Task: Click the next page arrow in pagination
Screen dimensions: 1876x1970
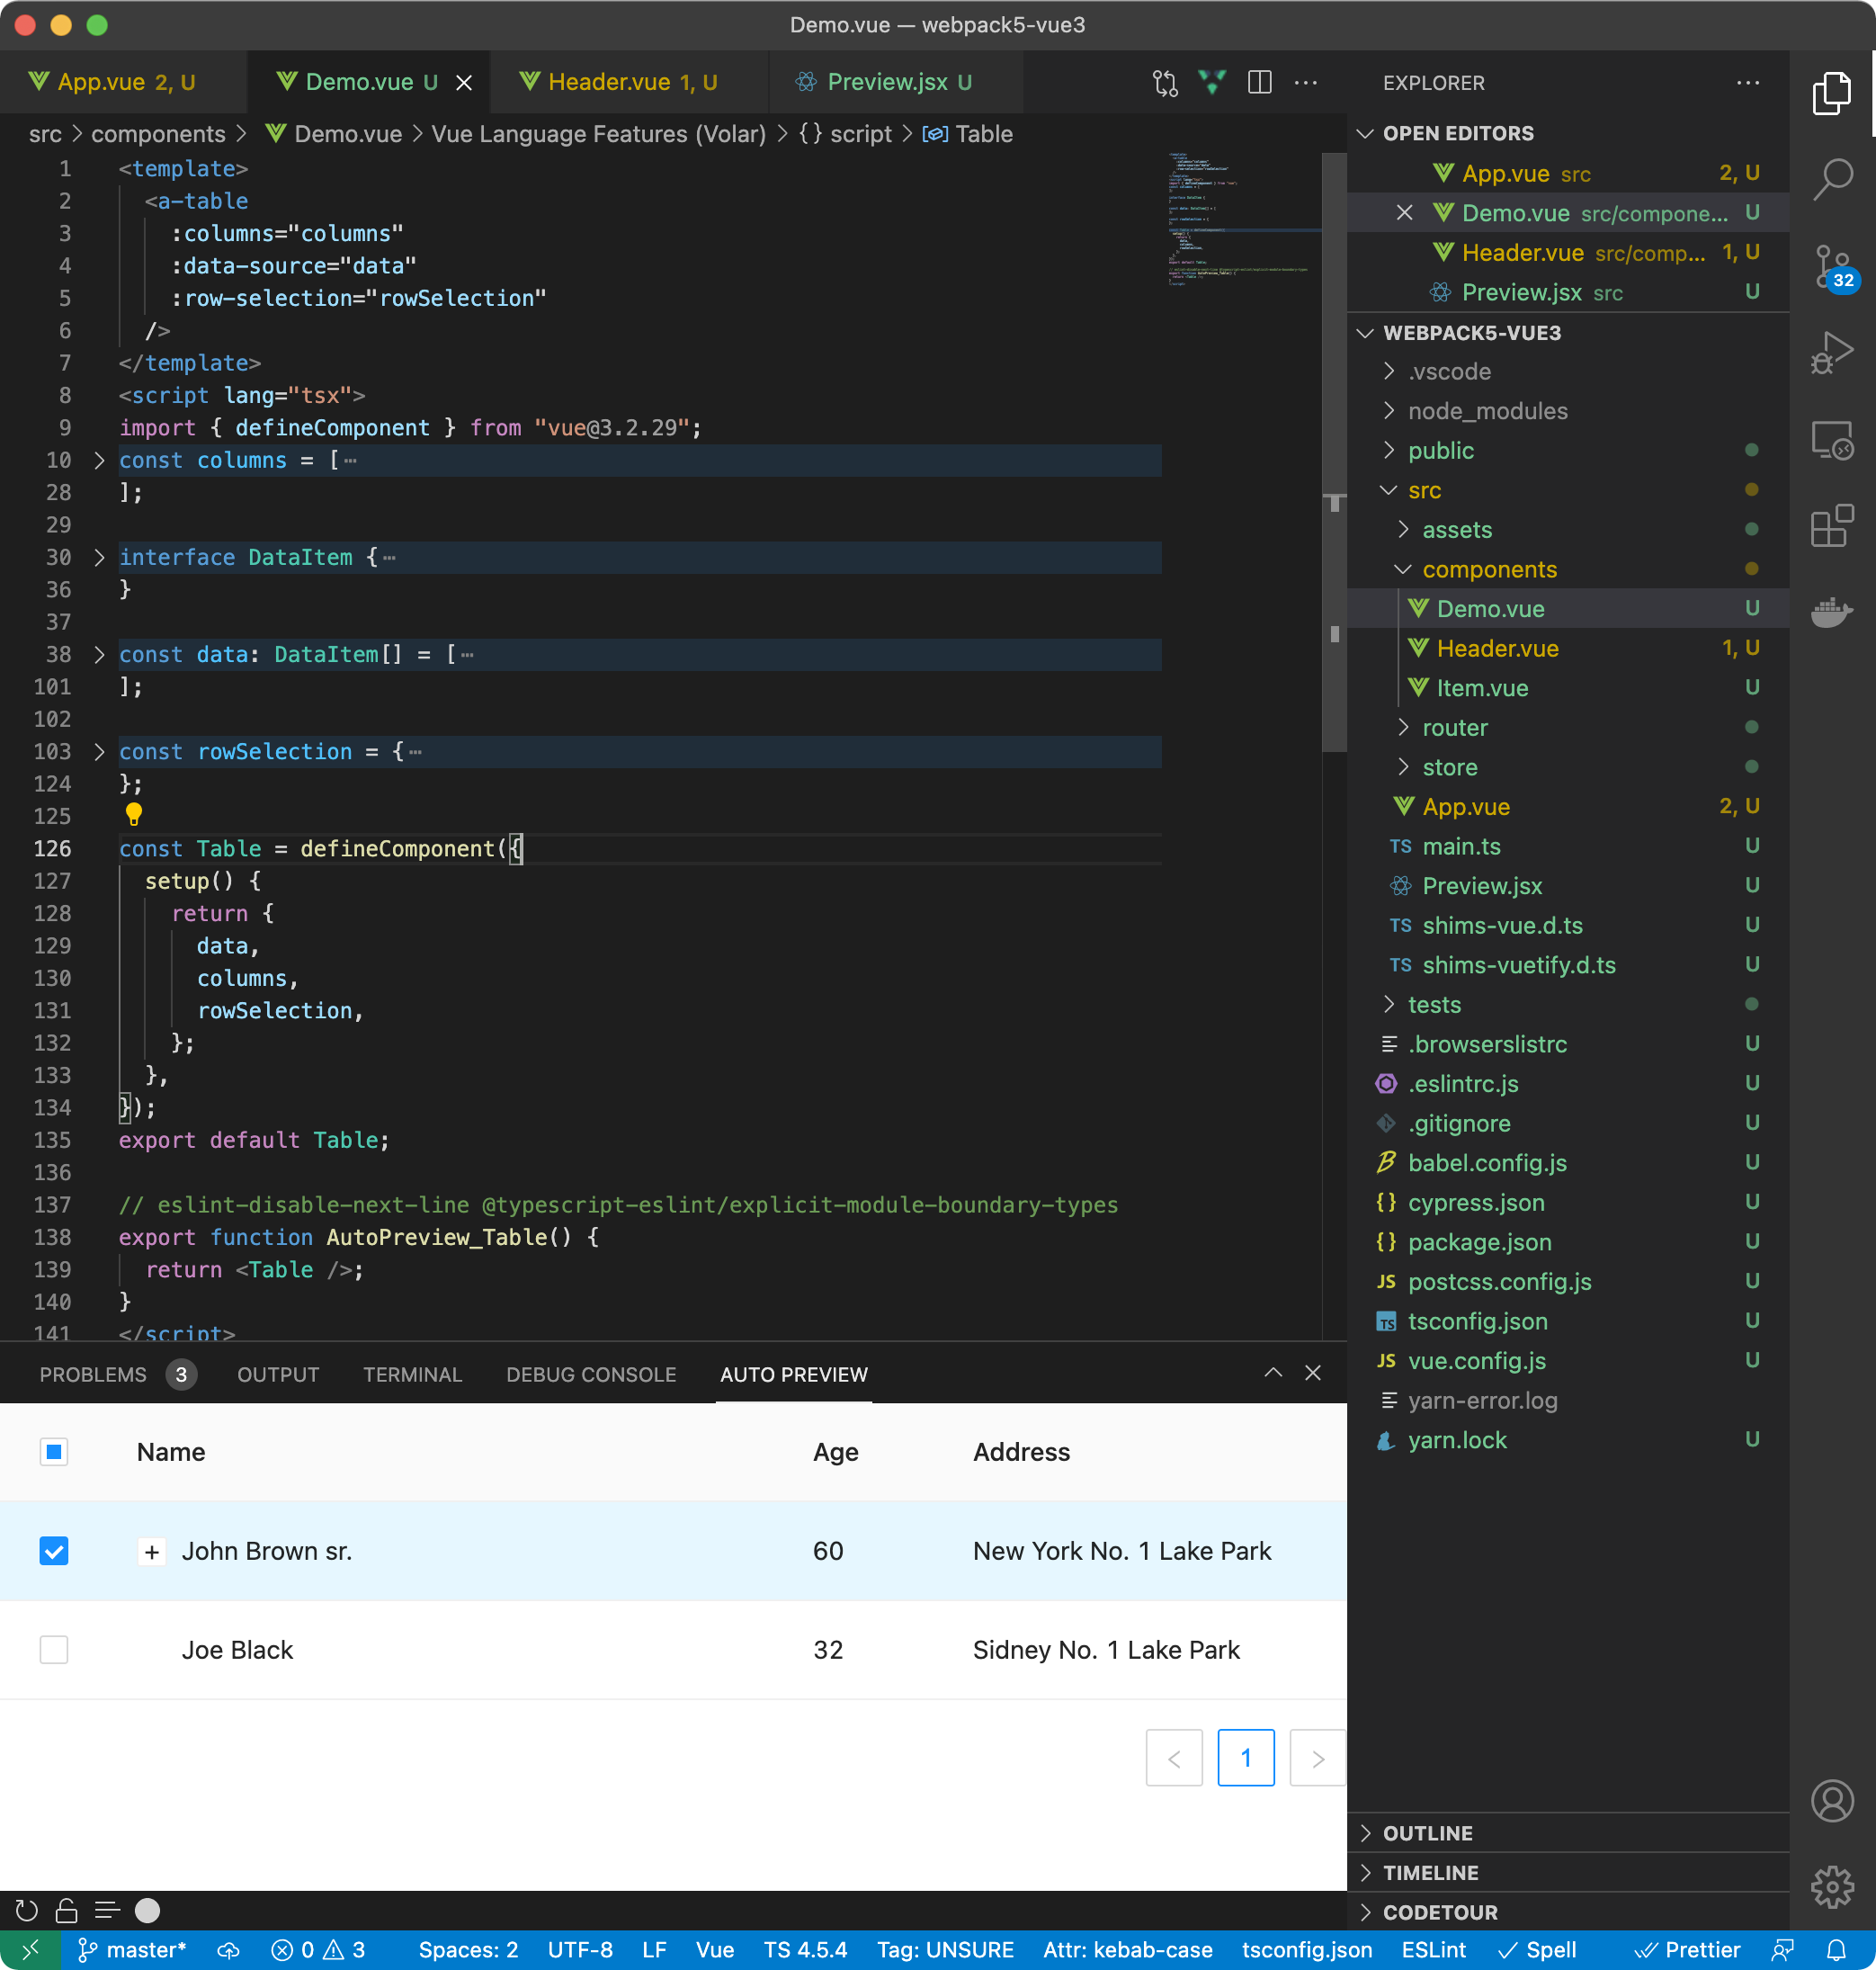Action: click(1317, 1758)
